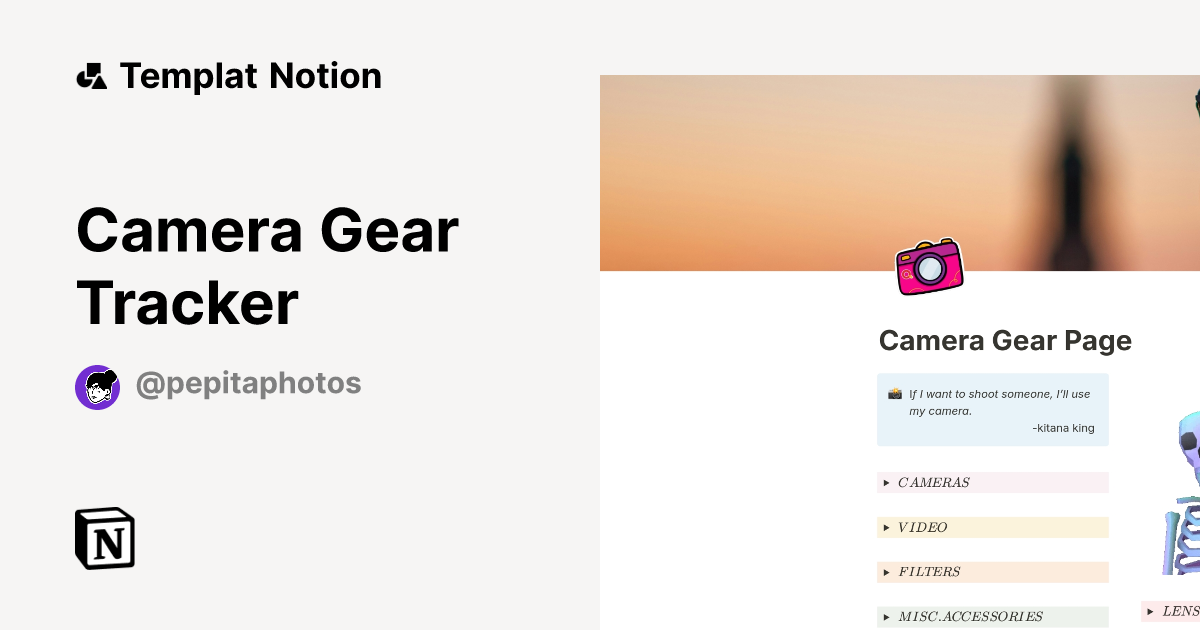Expand the CAMERAS toggle list

[x=886, y=482]
